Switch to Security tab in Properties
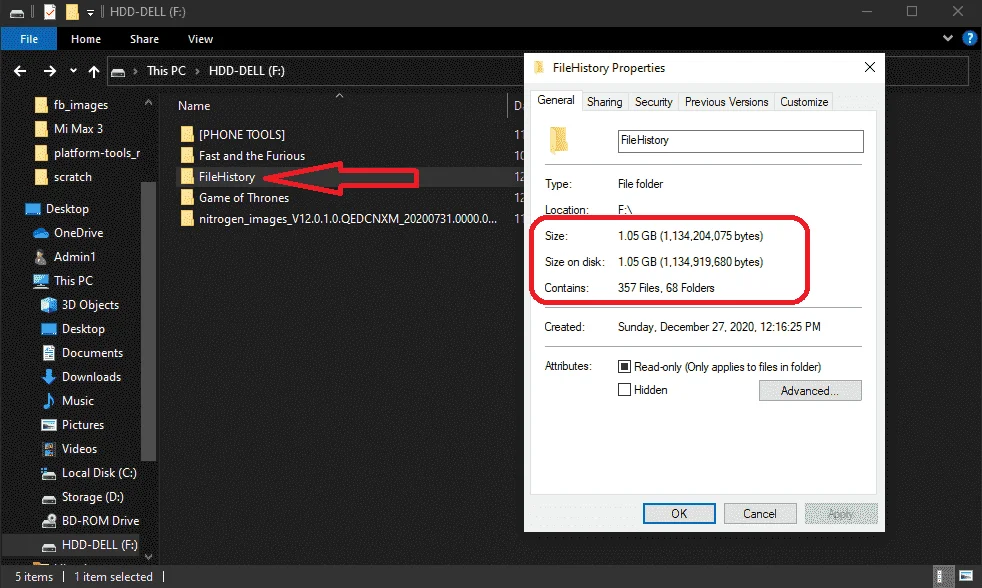982x588 pixels. pos(653,102)
